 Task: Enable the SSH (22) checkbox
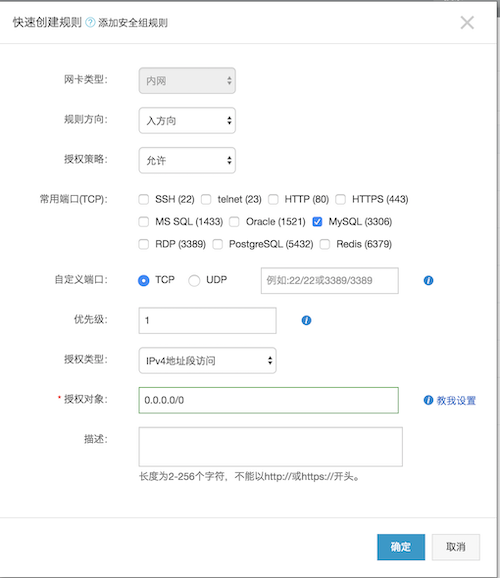(143, 199)
